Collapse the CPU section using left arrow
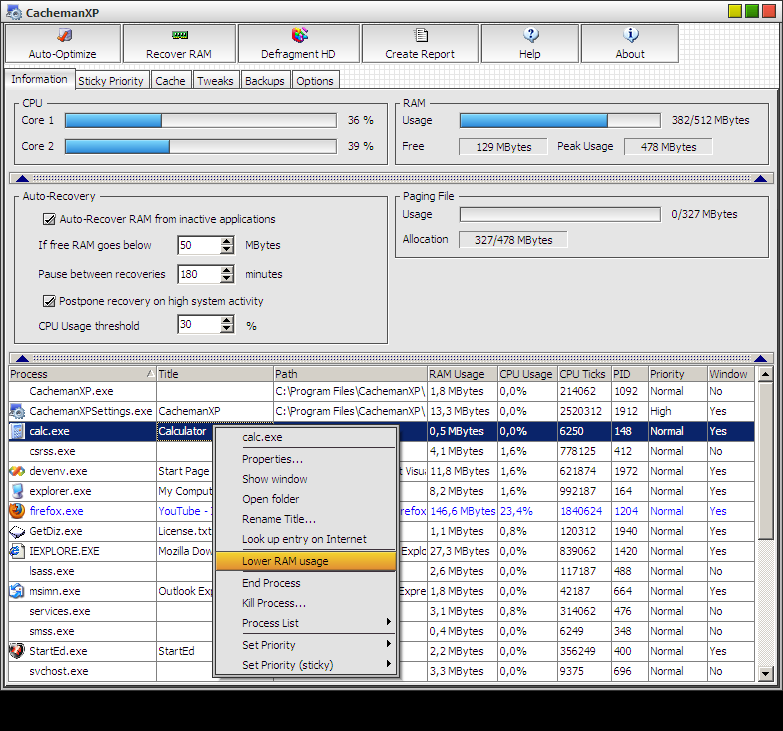The width and height of the screenshot is (783, 731). (22, 178)
